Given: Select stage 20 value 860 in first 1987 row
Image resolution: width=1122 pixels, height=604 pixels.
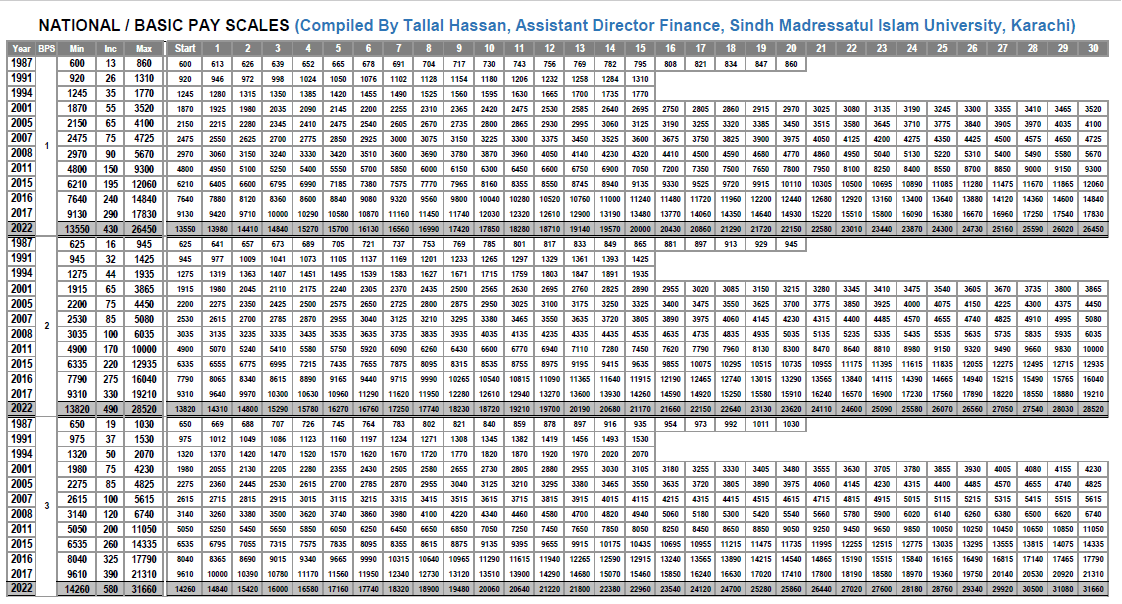Looking at the screenshot, I should coord(791,64).
